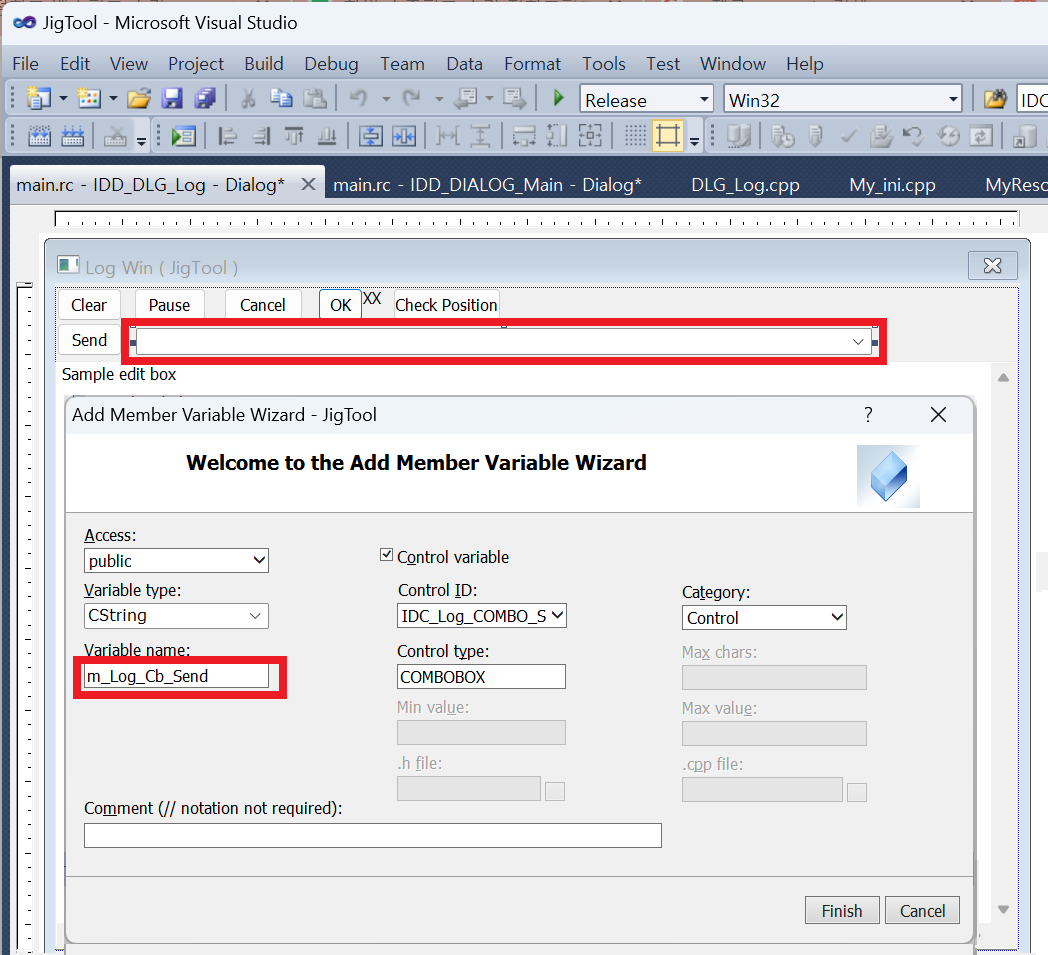Click the Save All icon
This screenshot has width=1048, height=955.
coord(205,99)
